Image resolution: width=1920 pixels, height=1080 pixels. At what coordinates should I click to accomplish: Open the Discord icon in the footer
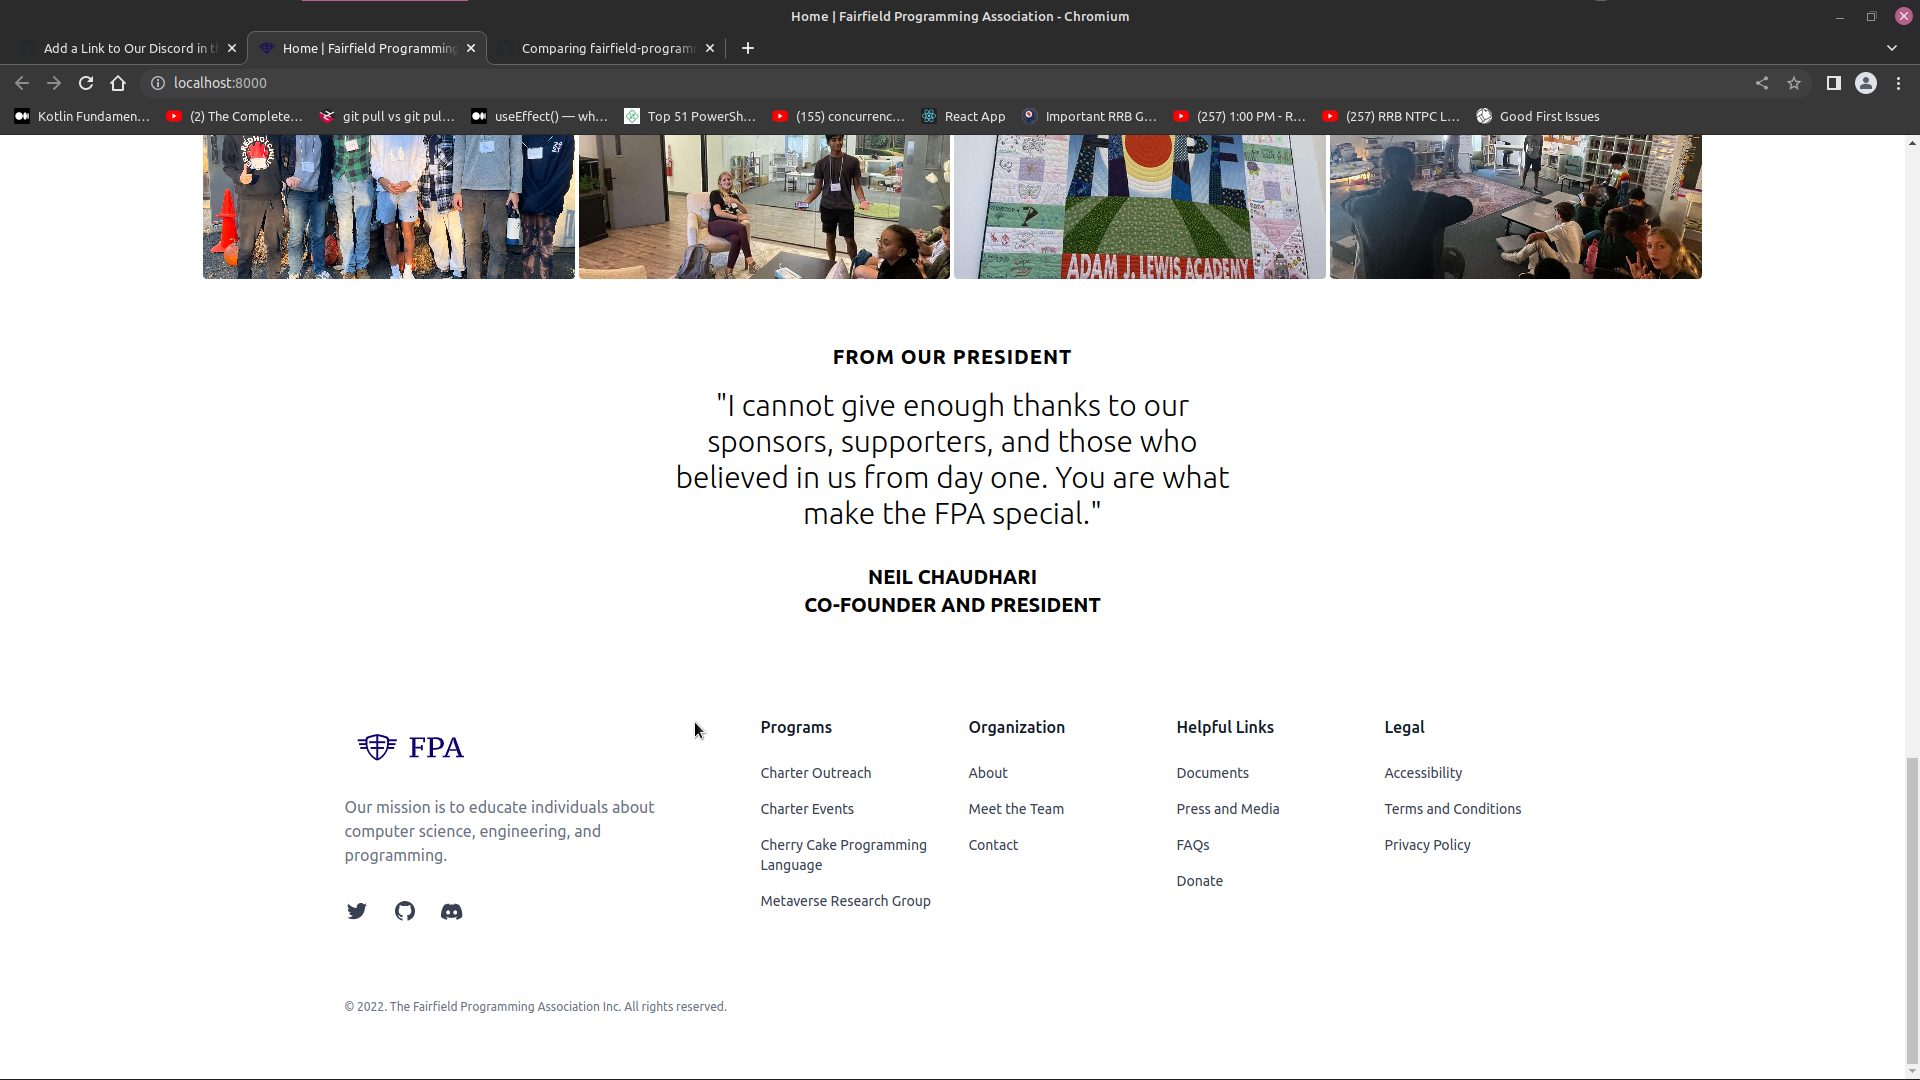coord(451,911)
